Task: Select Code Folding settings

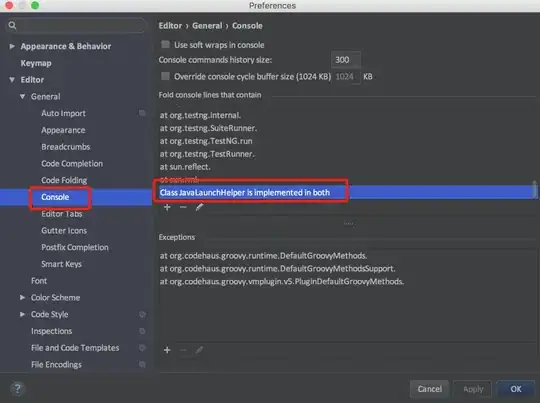Action: tap(64, 180)
